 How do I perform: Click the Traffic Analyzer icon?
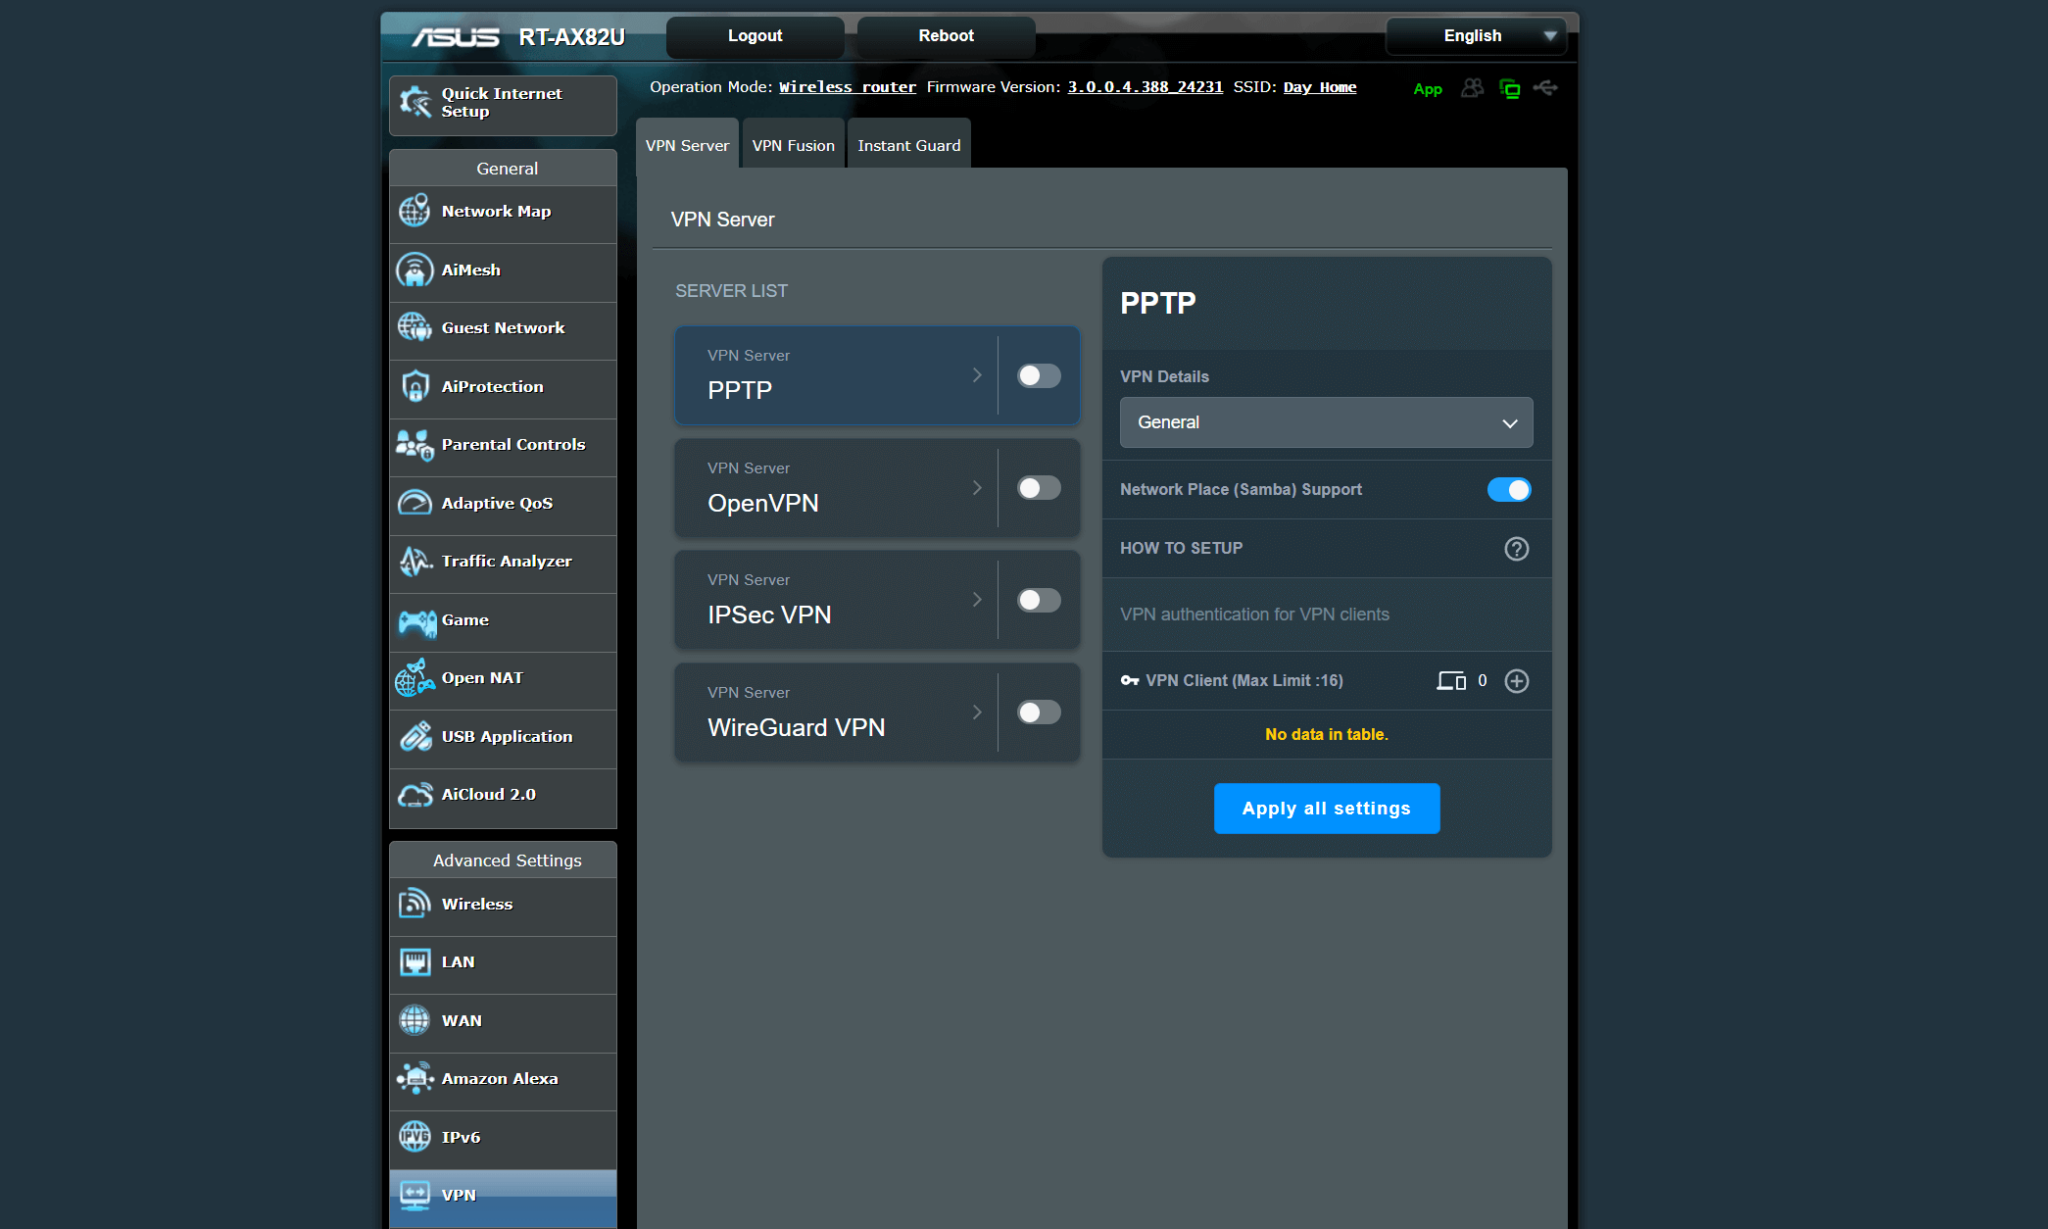(415, 561)
